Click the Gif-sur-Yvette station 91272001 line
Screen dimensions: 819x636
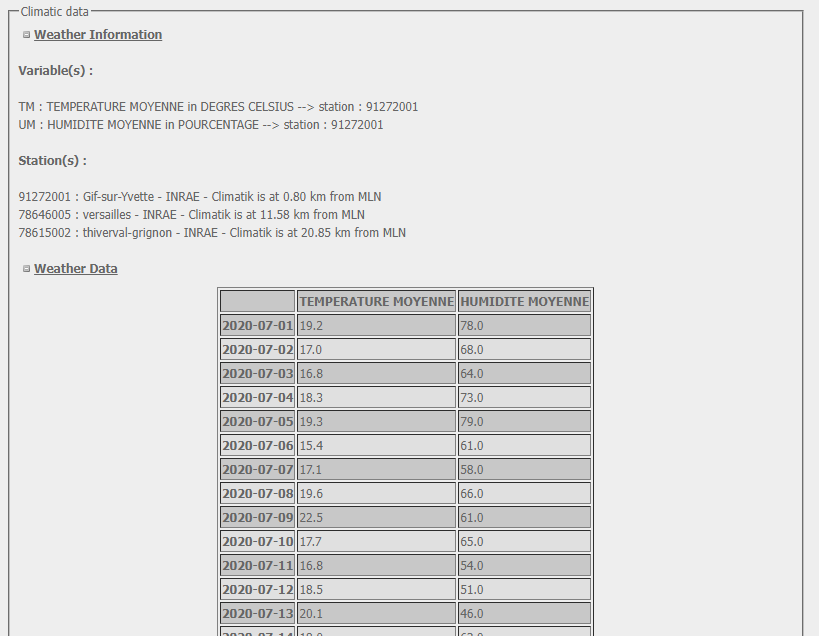point(200,197)
